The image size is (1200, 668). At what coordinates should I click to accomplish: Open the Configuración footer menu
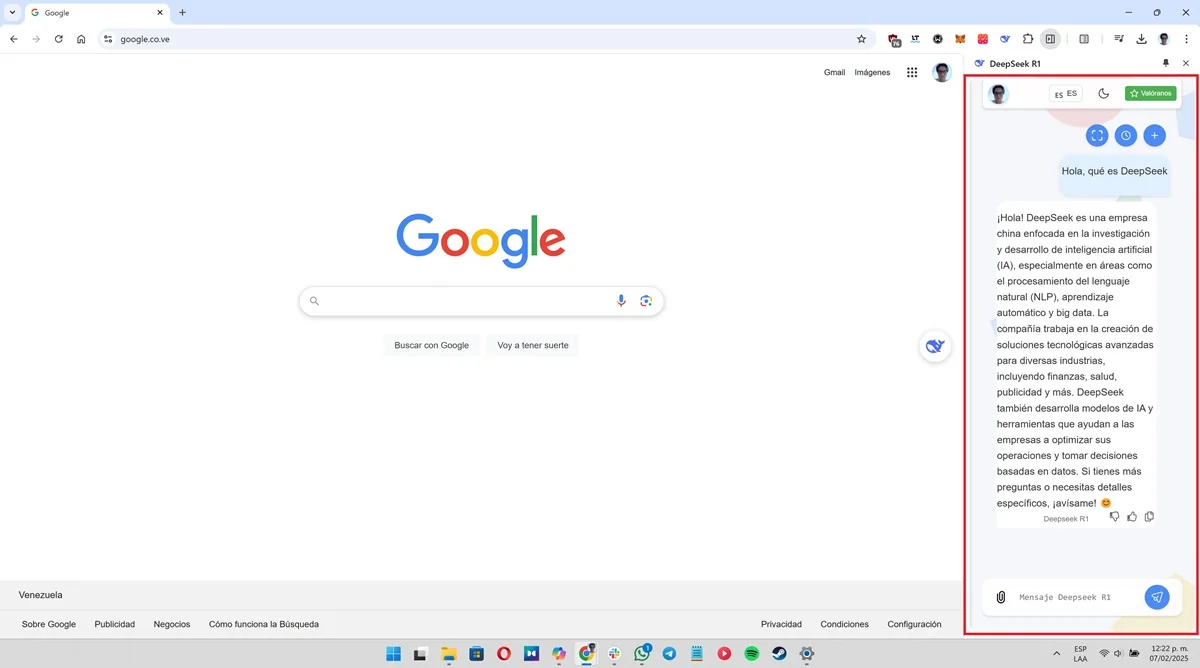click(914, 624)
